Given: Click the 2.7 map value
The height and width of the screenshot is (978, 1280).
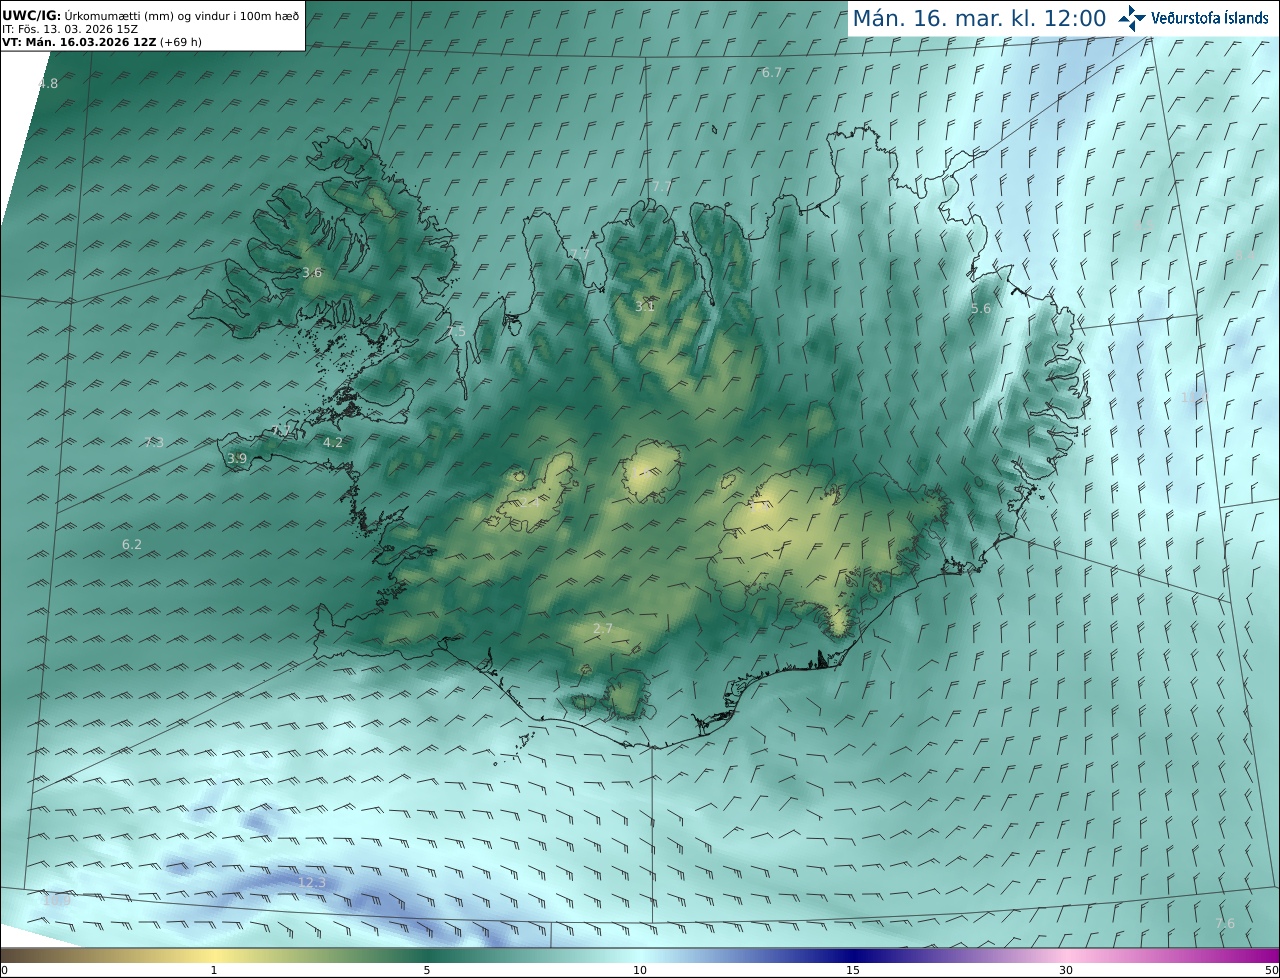Looking at the screenshot, I should click(602, 629).
